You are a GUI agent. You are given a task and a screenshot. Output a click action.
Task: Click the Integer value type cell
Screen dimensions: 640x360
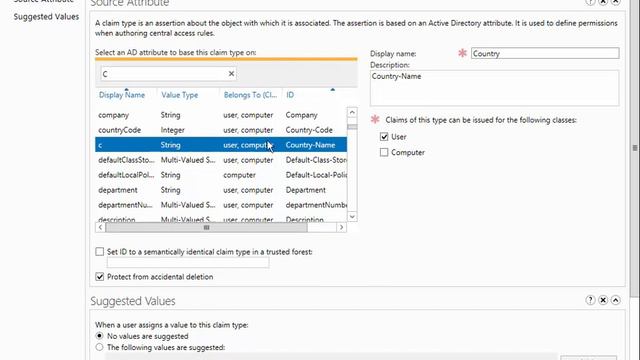point(173,130)
